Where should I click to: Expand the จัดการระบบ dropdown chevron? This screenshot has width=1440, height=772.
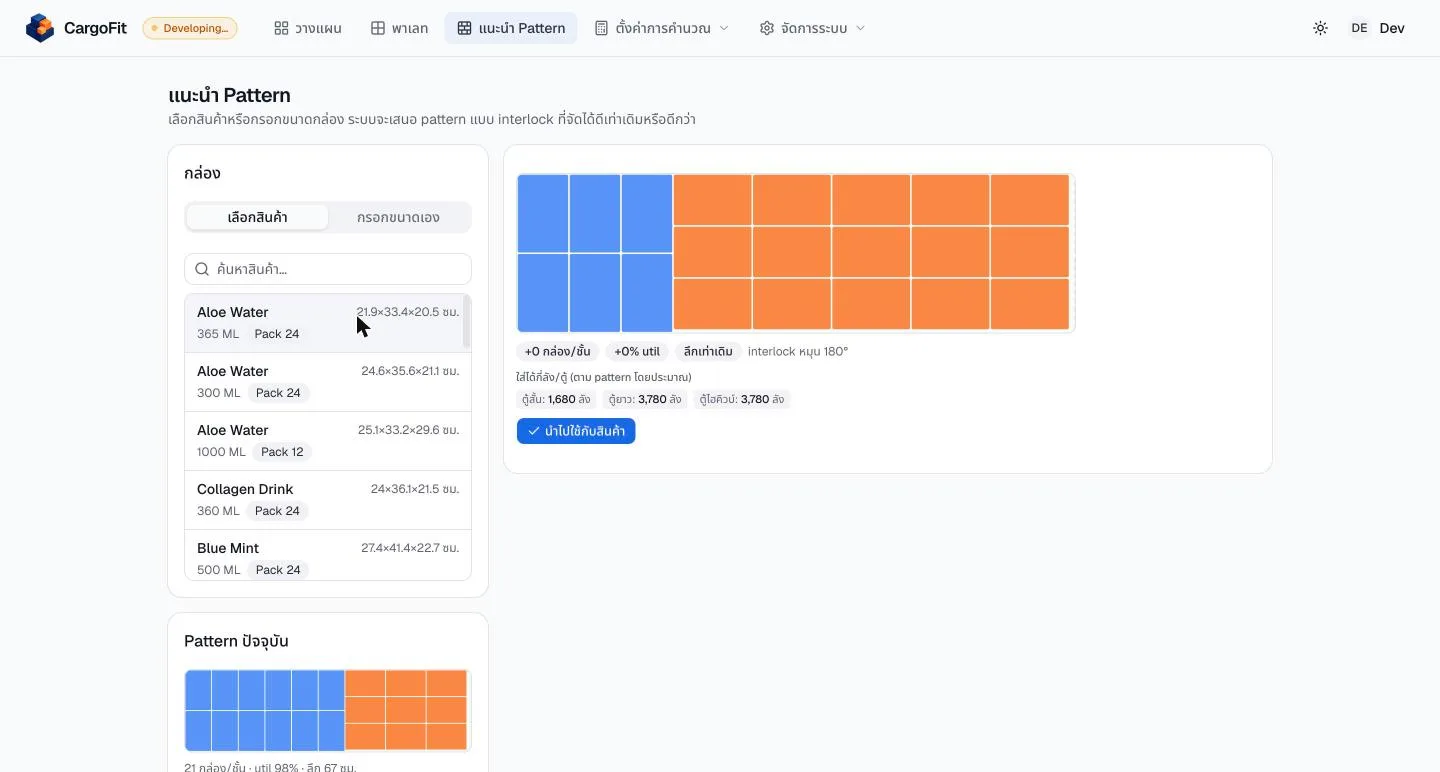pyautogui.click(x=860, y=28)
